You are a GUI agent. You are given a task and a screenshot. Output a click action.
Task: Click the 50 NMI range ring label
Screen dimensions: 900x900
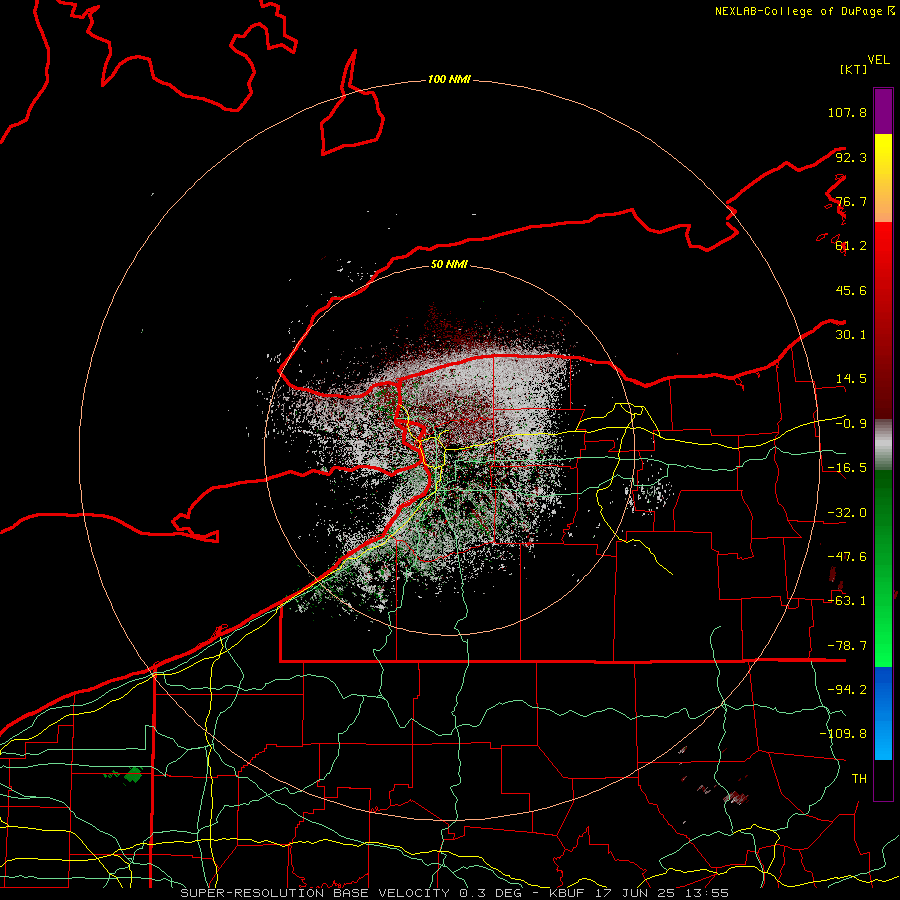tap(449, 264)
